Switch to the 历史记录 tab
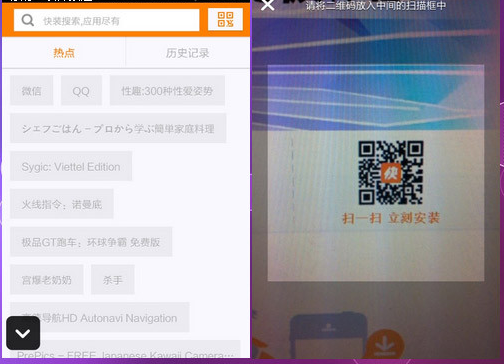The image size is (504, 364). click(188, 53)
